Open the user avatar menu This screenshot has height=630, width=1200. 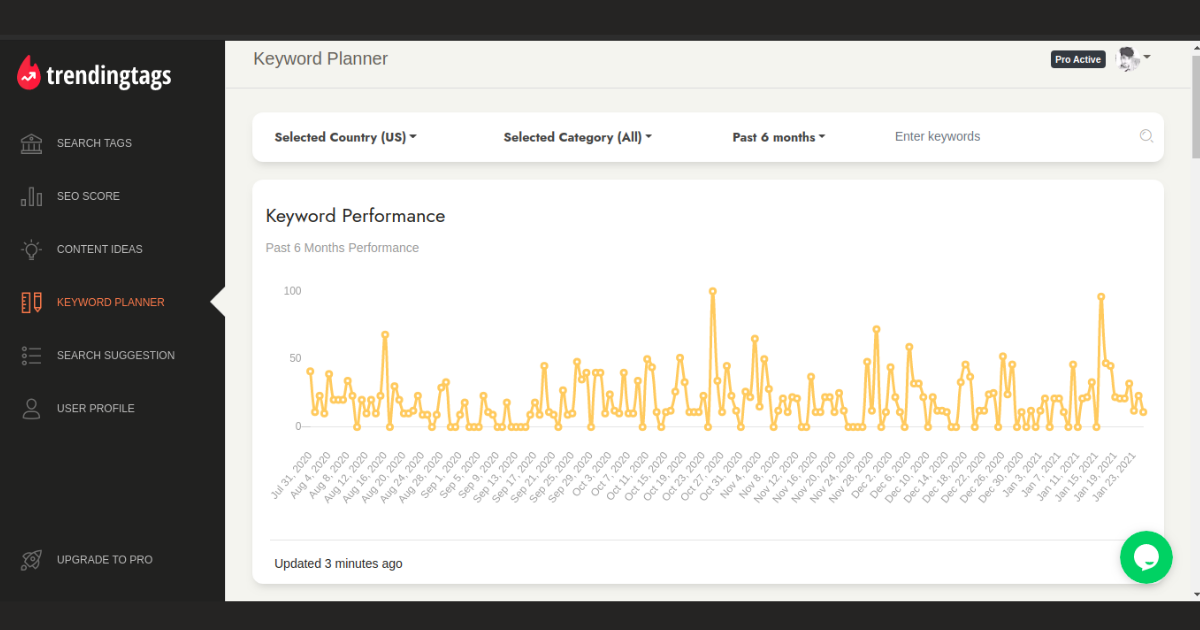click(x=1133, y=59)
